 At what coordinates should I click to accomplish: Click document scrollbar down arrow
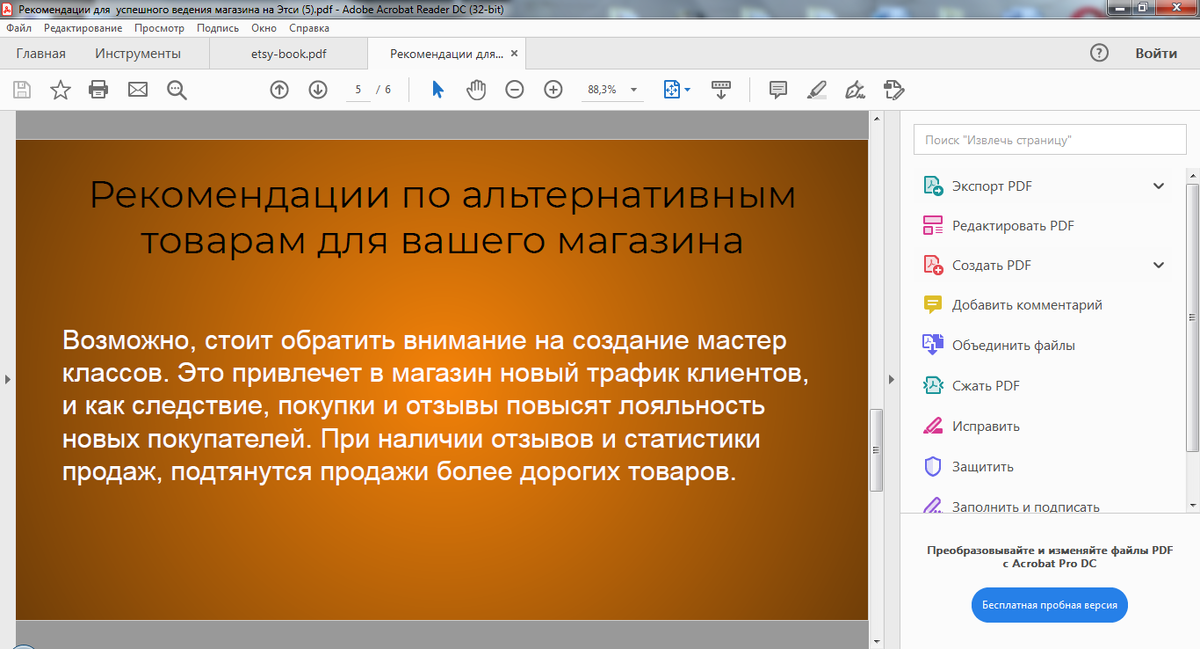click(876, 641)
